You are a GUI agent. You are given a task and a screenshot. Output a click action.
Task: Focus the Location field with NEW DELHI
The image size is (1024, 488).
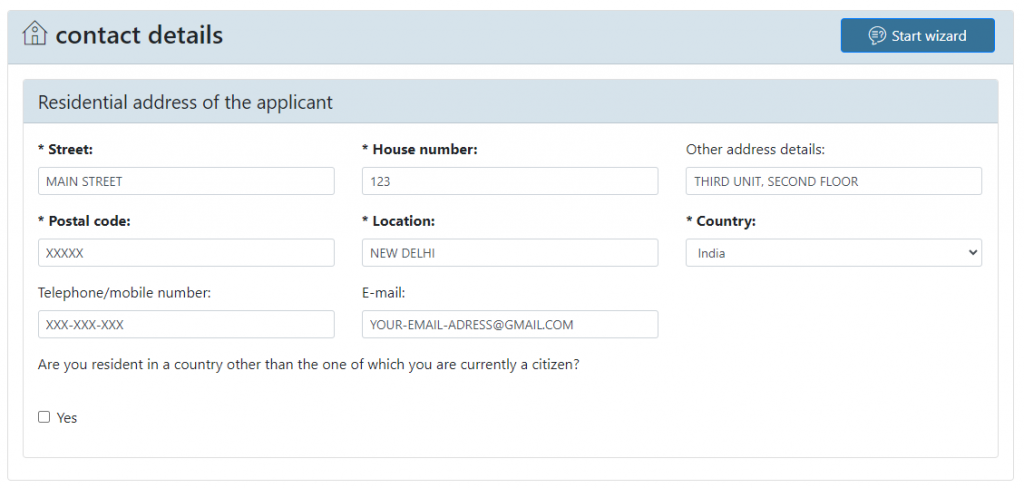[x=509, y=253]
